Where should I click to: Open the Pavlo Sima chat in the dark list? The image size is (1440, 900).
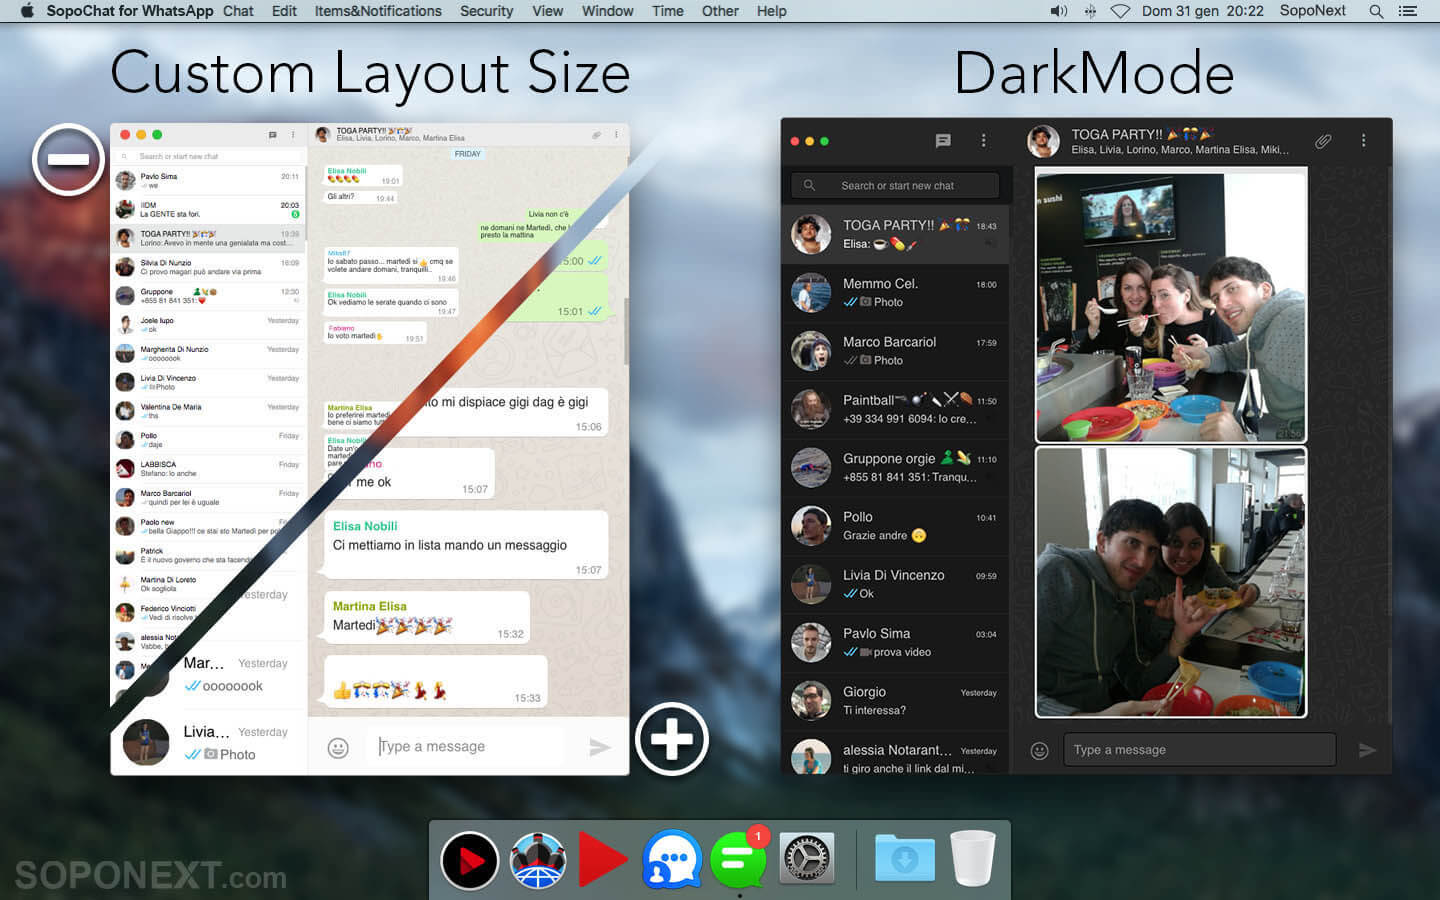click(895, 642)
